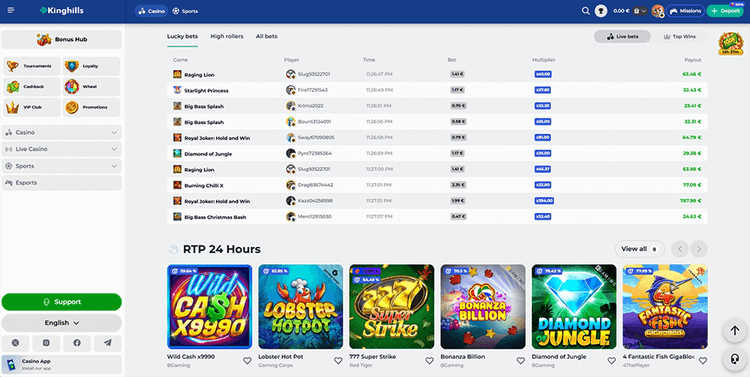The height and width of the screenshot is (377, 750).
Task: Click the Deposit button
Action: [725, 11]
